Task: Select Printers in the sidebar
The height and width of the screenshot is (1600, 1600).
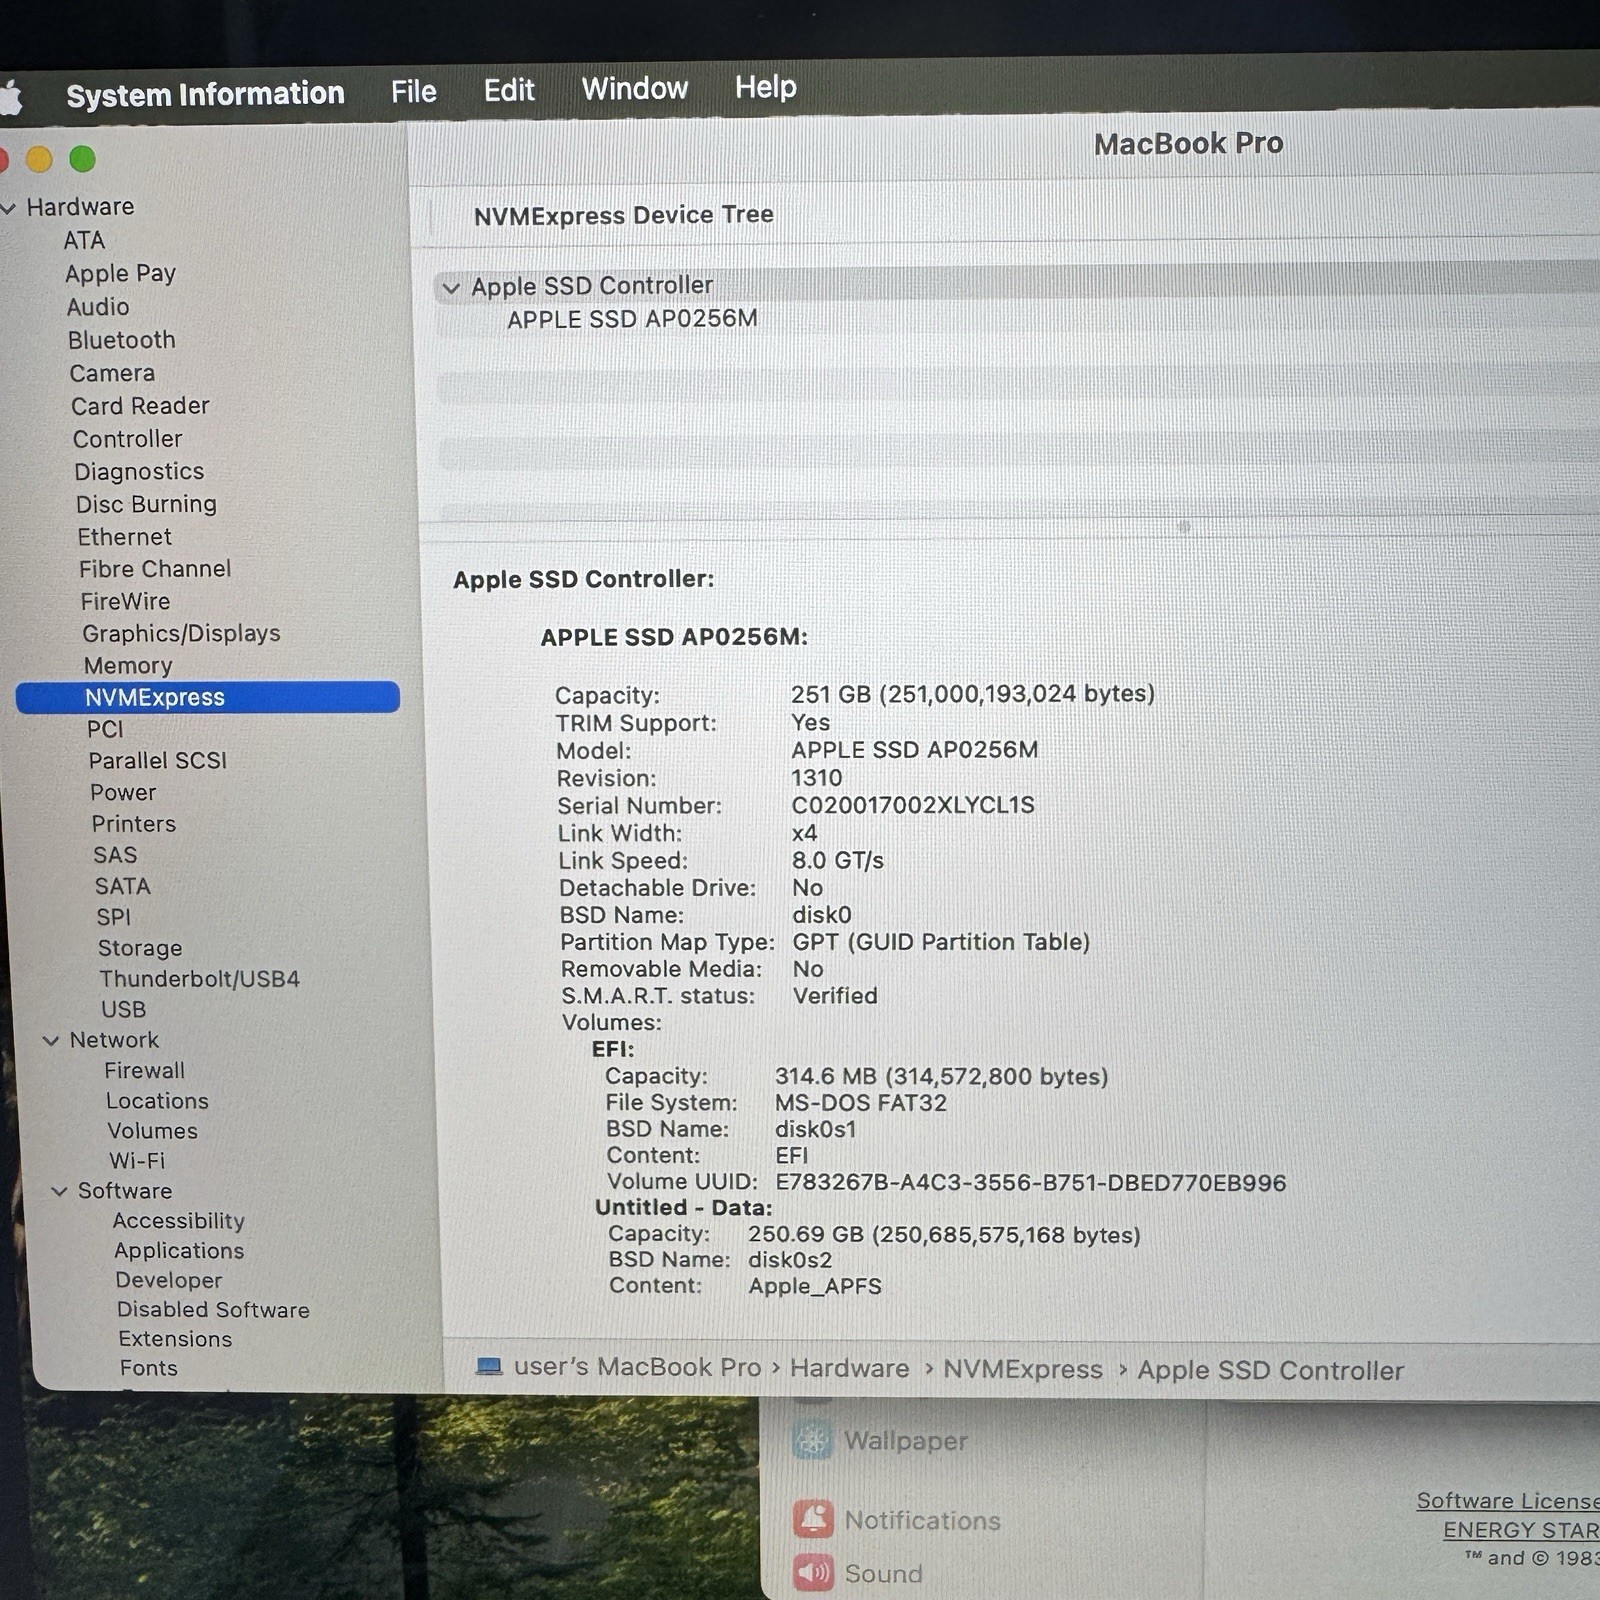Action: [134, 824]
